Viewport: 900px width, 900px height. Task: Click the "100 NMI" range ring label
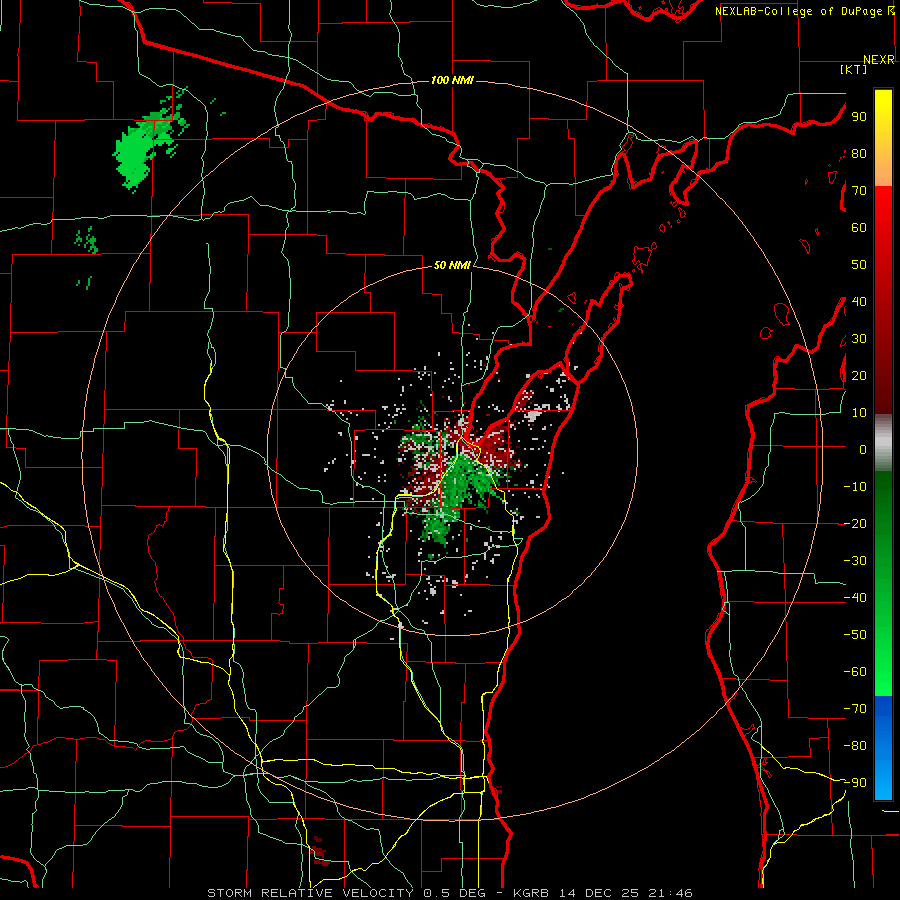(x=452, y=80)
